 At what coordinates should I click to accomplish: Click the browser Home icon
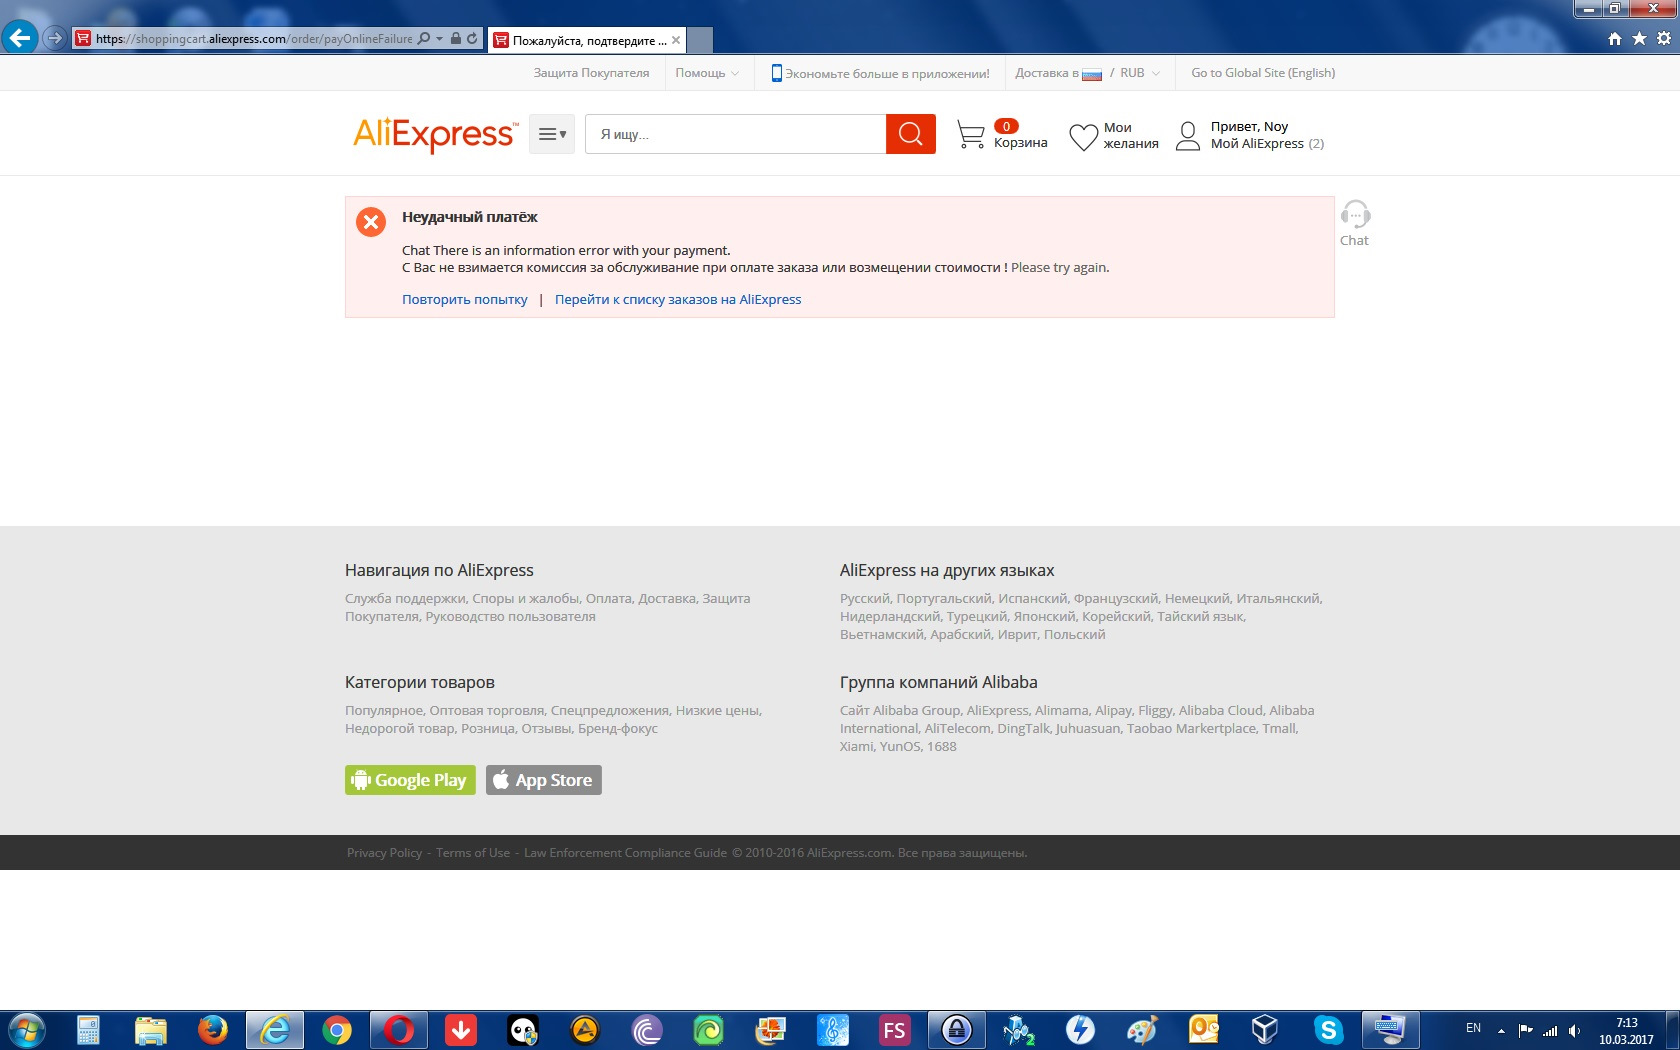point(1615,39)
